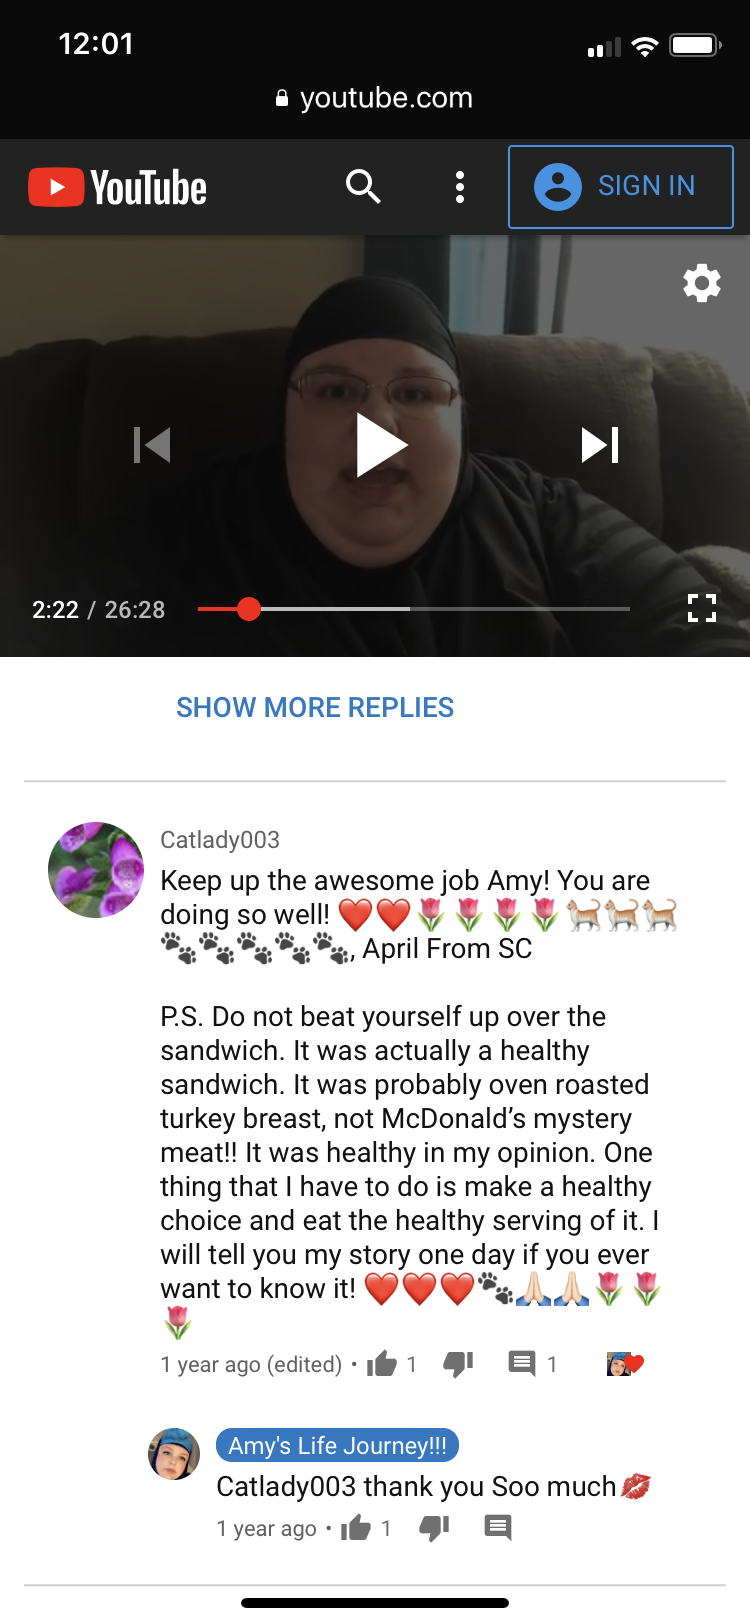Viewport: 750px width, 1624px height.
Task: Like Catlady003's comment with thumbs up
Action: (x=382, y=1363)
